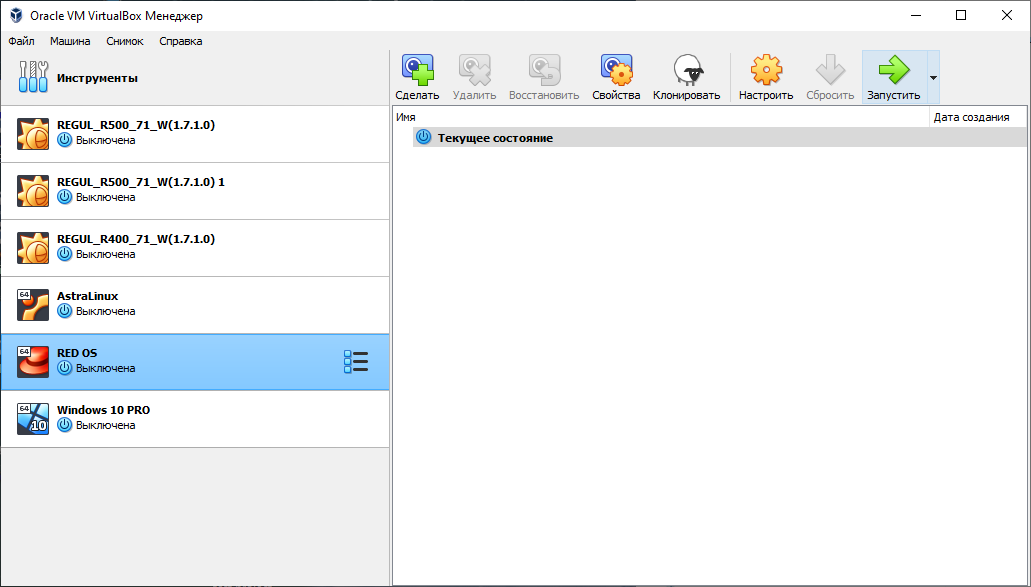The height and width of the screenshot is (587, 1031).
Task: Click the Сделать snapshot icon
Action: point(417,70)
